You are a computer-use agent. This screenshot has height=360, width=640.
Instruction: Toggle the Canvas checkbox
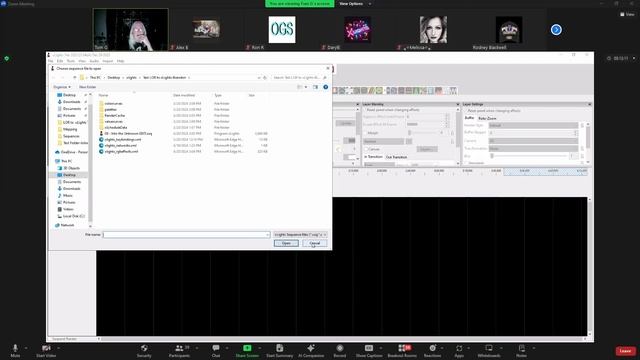click(x=366, y=149)
